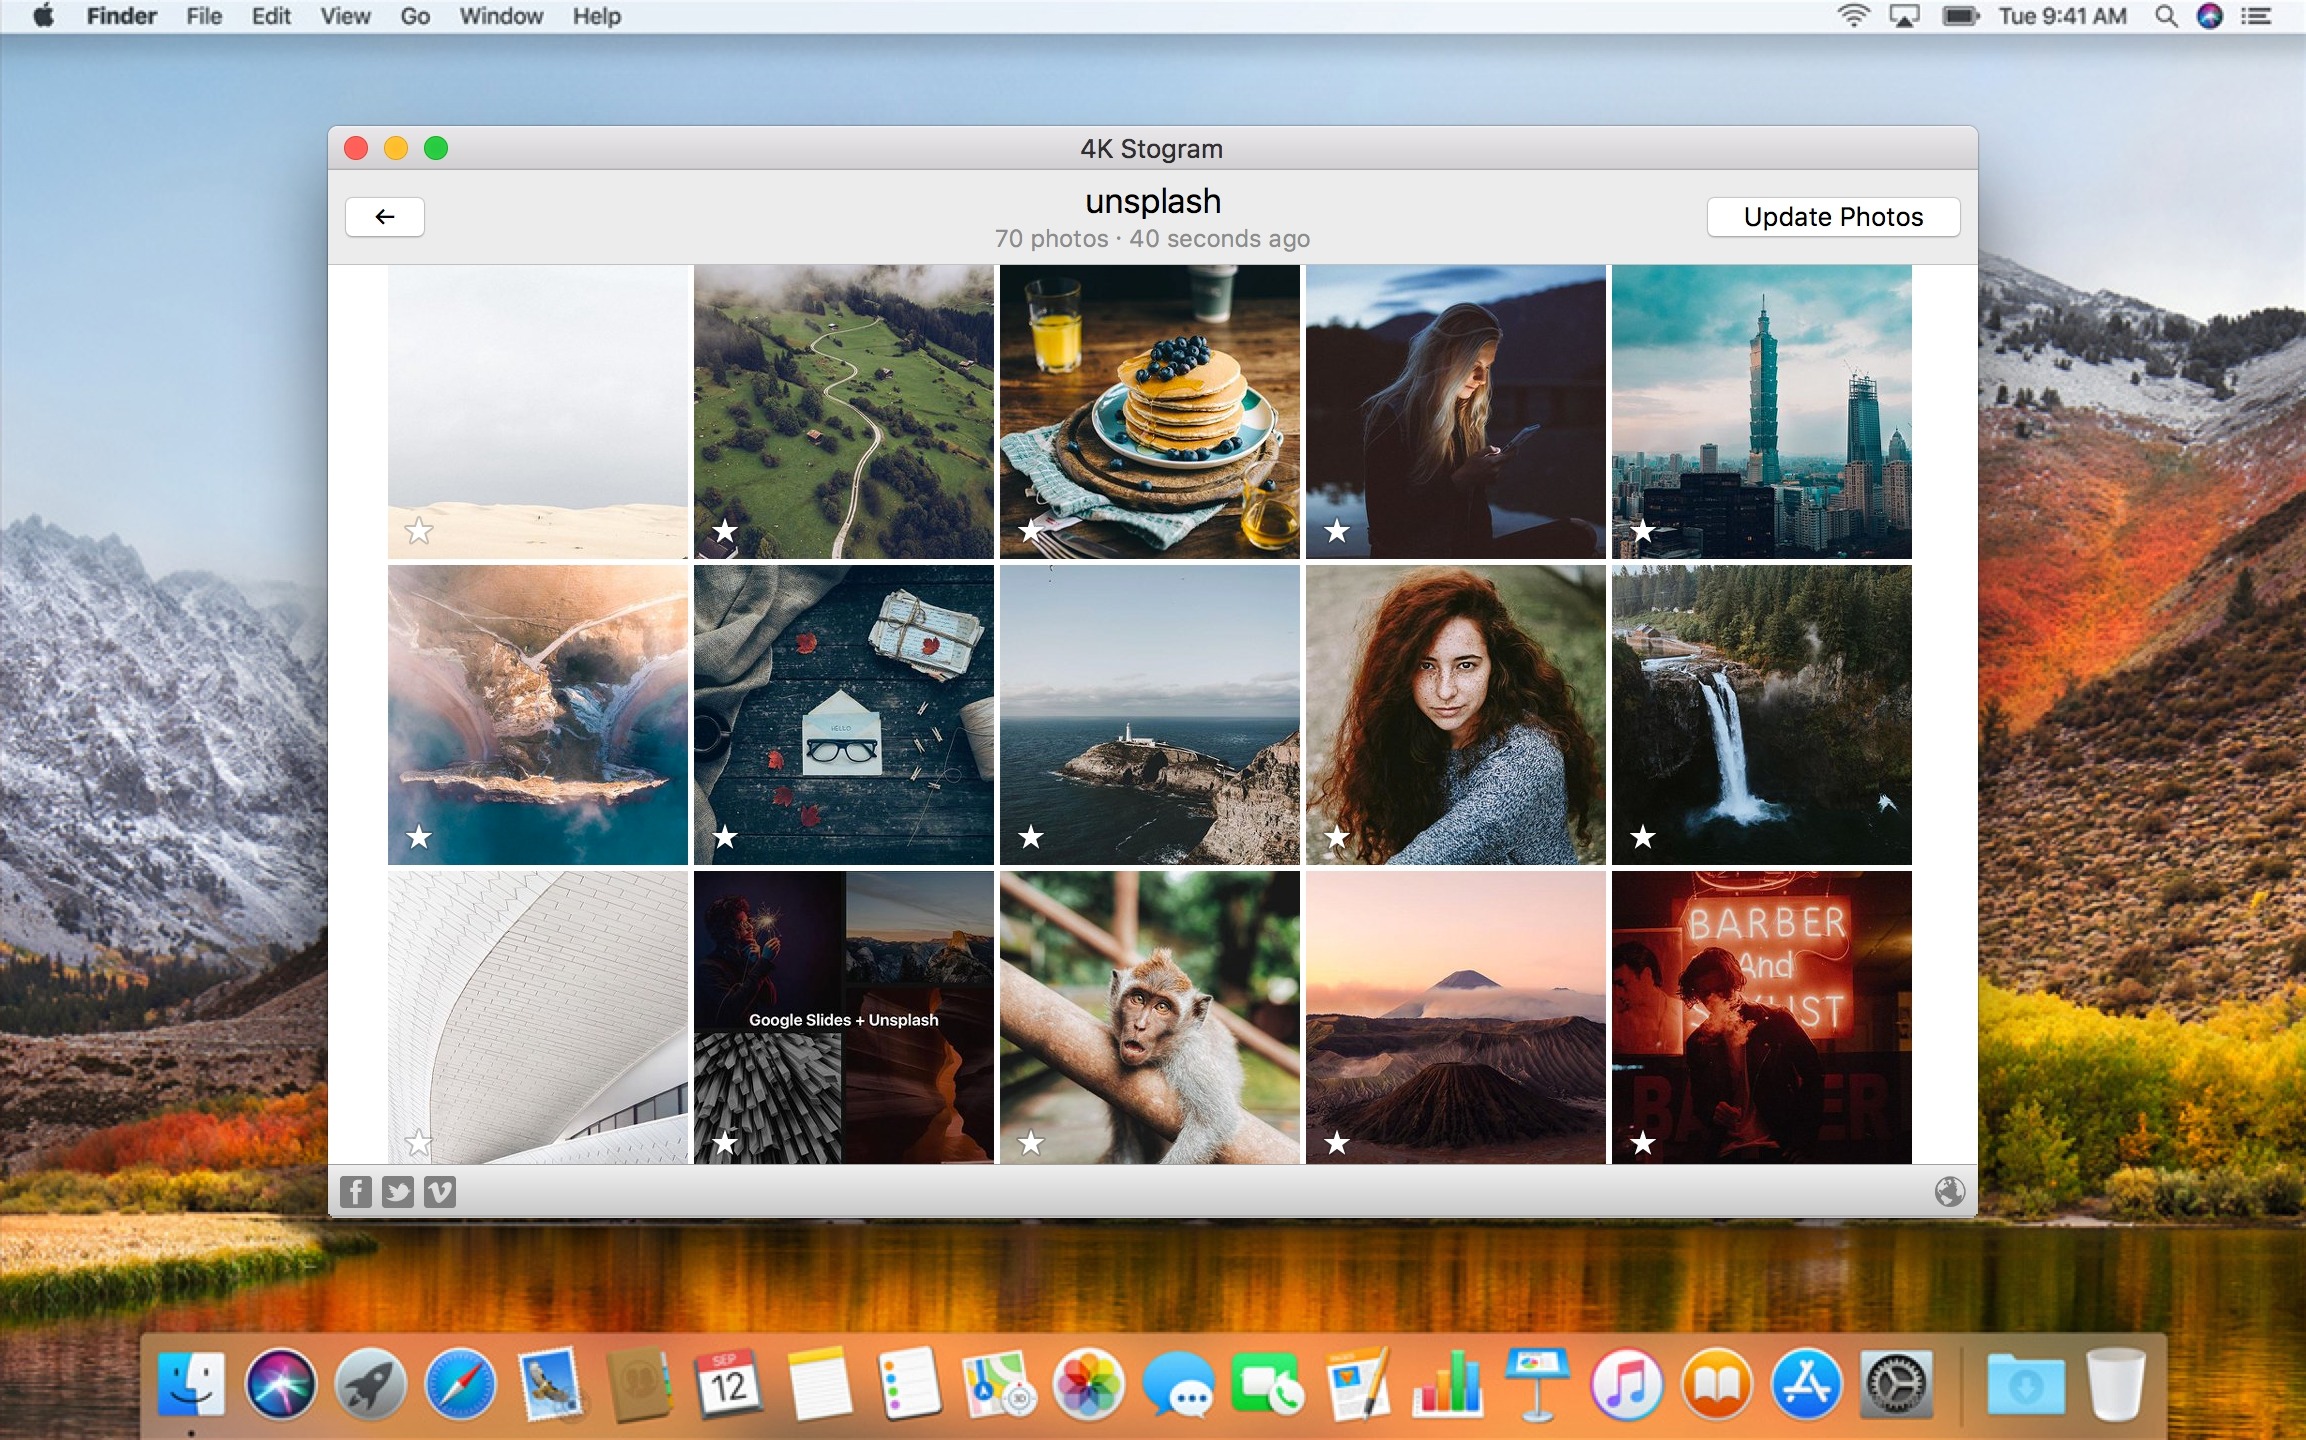Toggle star on Taipei tower photo

point(1643,531)
